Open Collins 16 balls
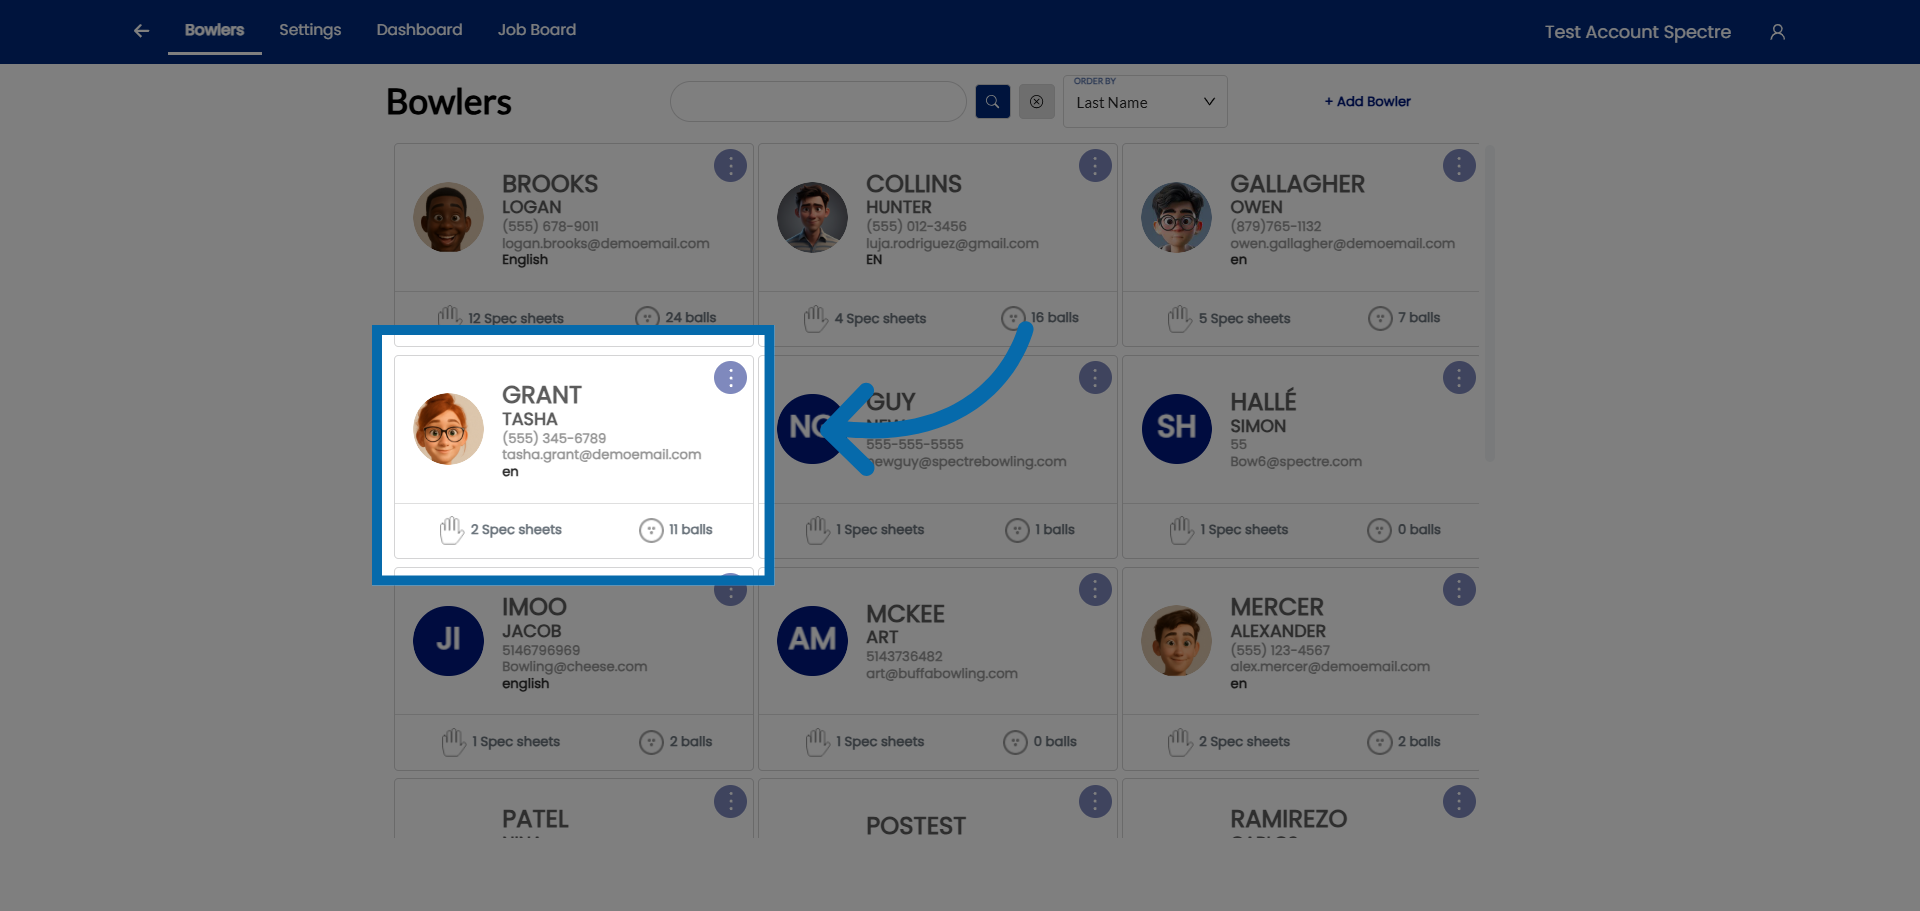 coord(1040,318)
